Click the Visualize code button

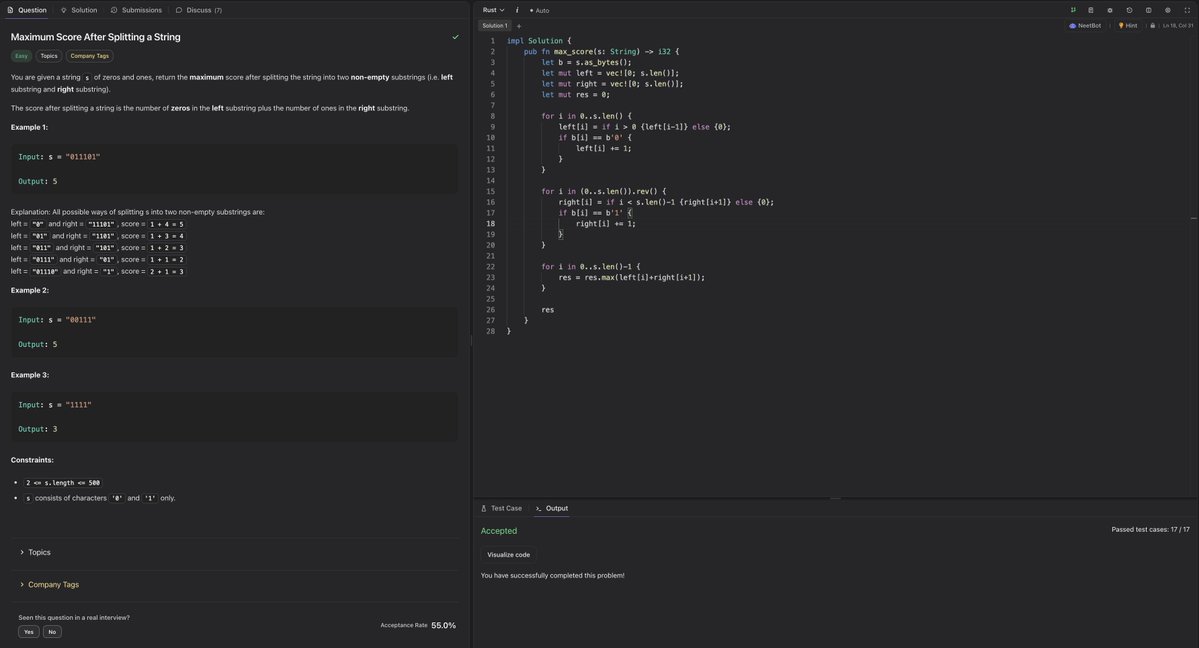point(509,555)
